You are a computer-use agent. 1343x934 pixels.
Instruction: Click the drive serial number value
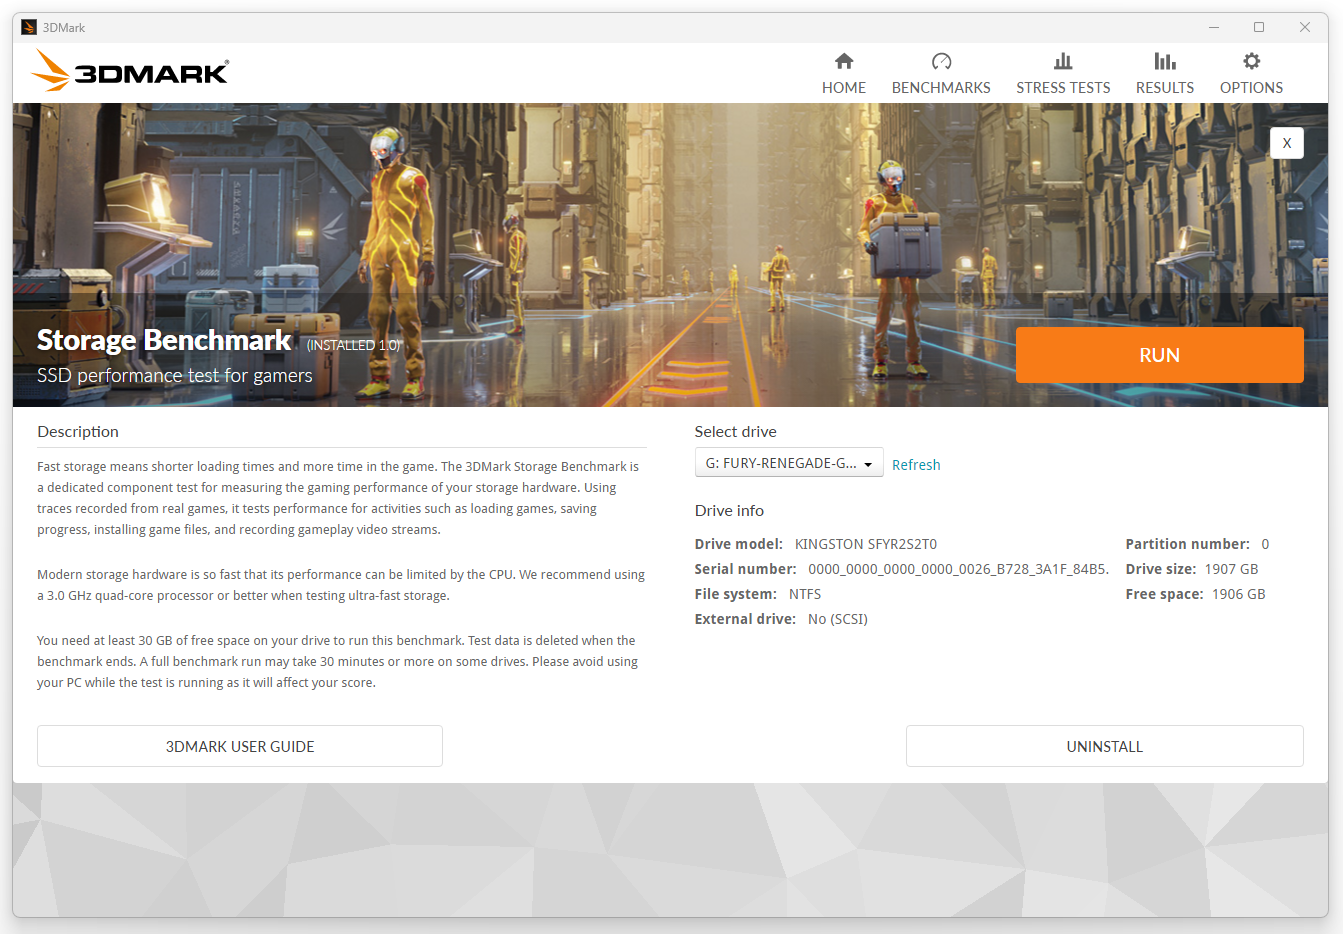tap(957, 569)
